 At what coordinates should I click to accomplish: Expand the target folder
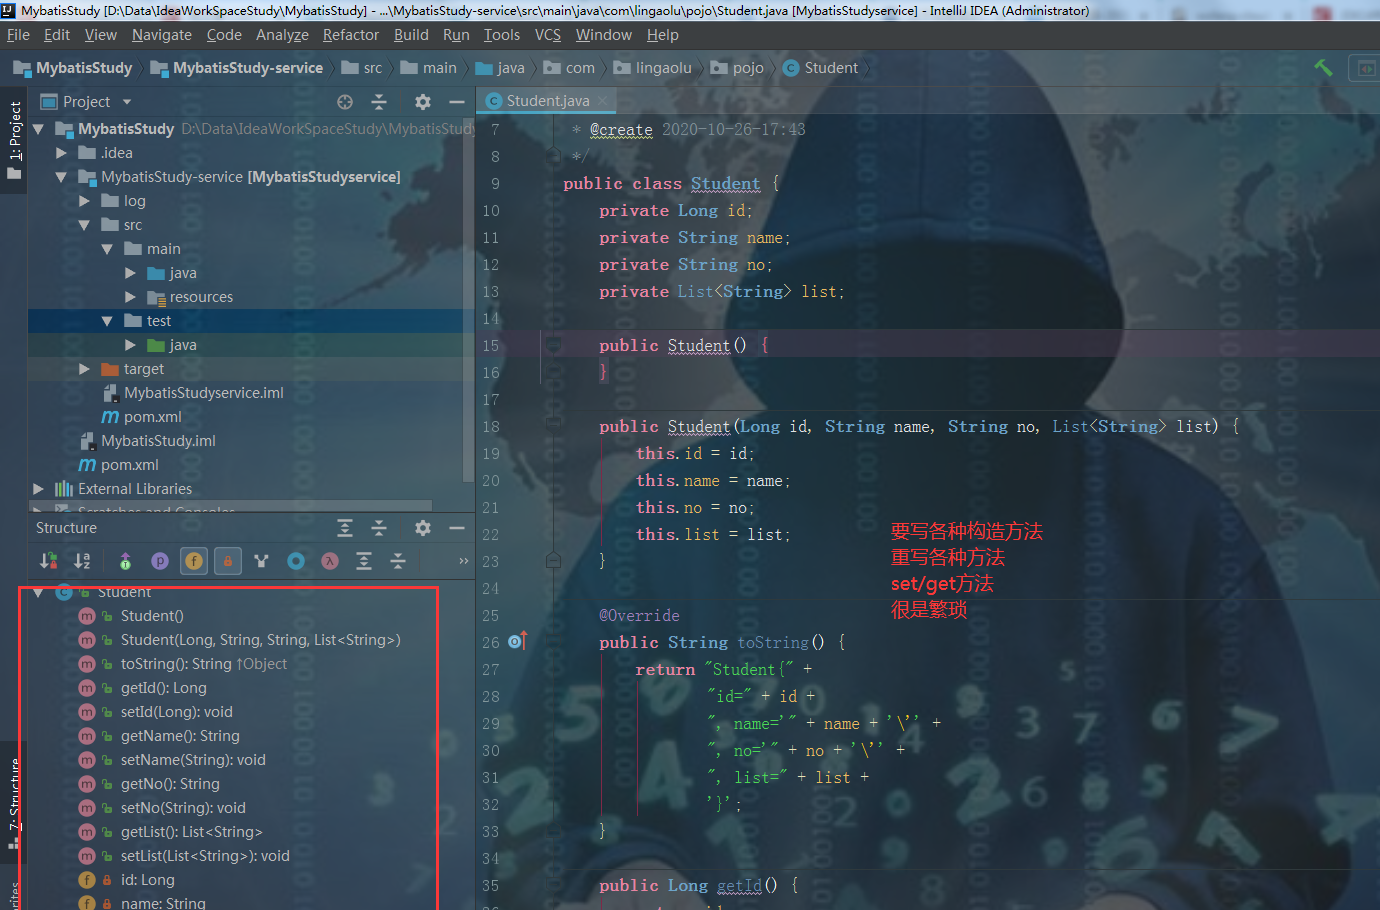tap(84, 369)
